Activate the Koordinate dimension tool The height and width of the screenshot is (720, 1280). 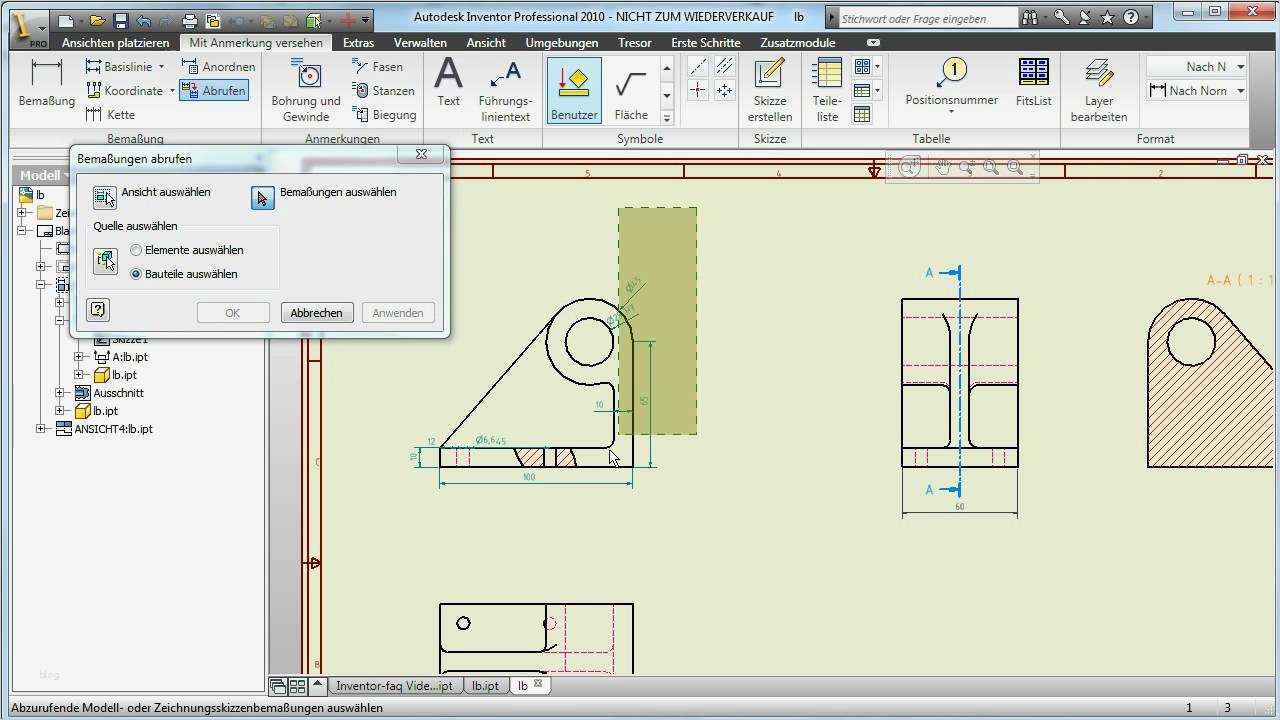pos(123,90)
